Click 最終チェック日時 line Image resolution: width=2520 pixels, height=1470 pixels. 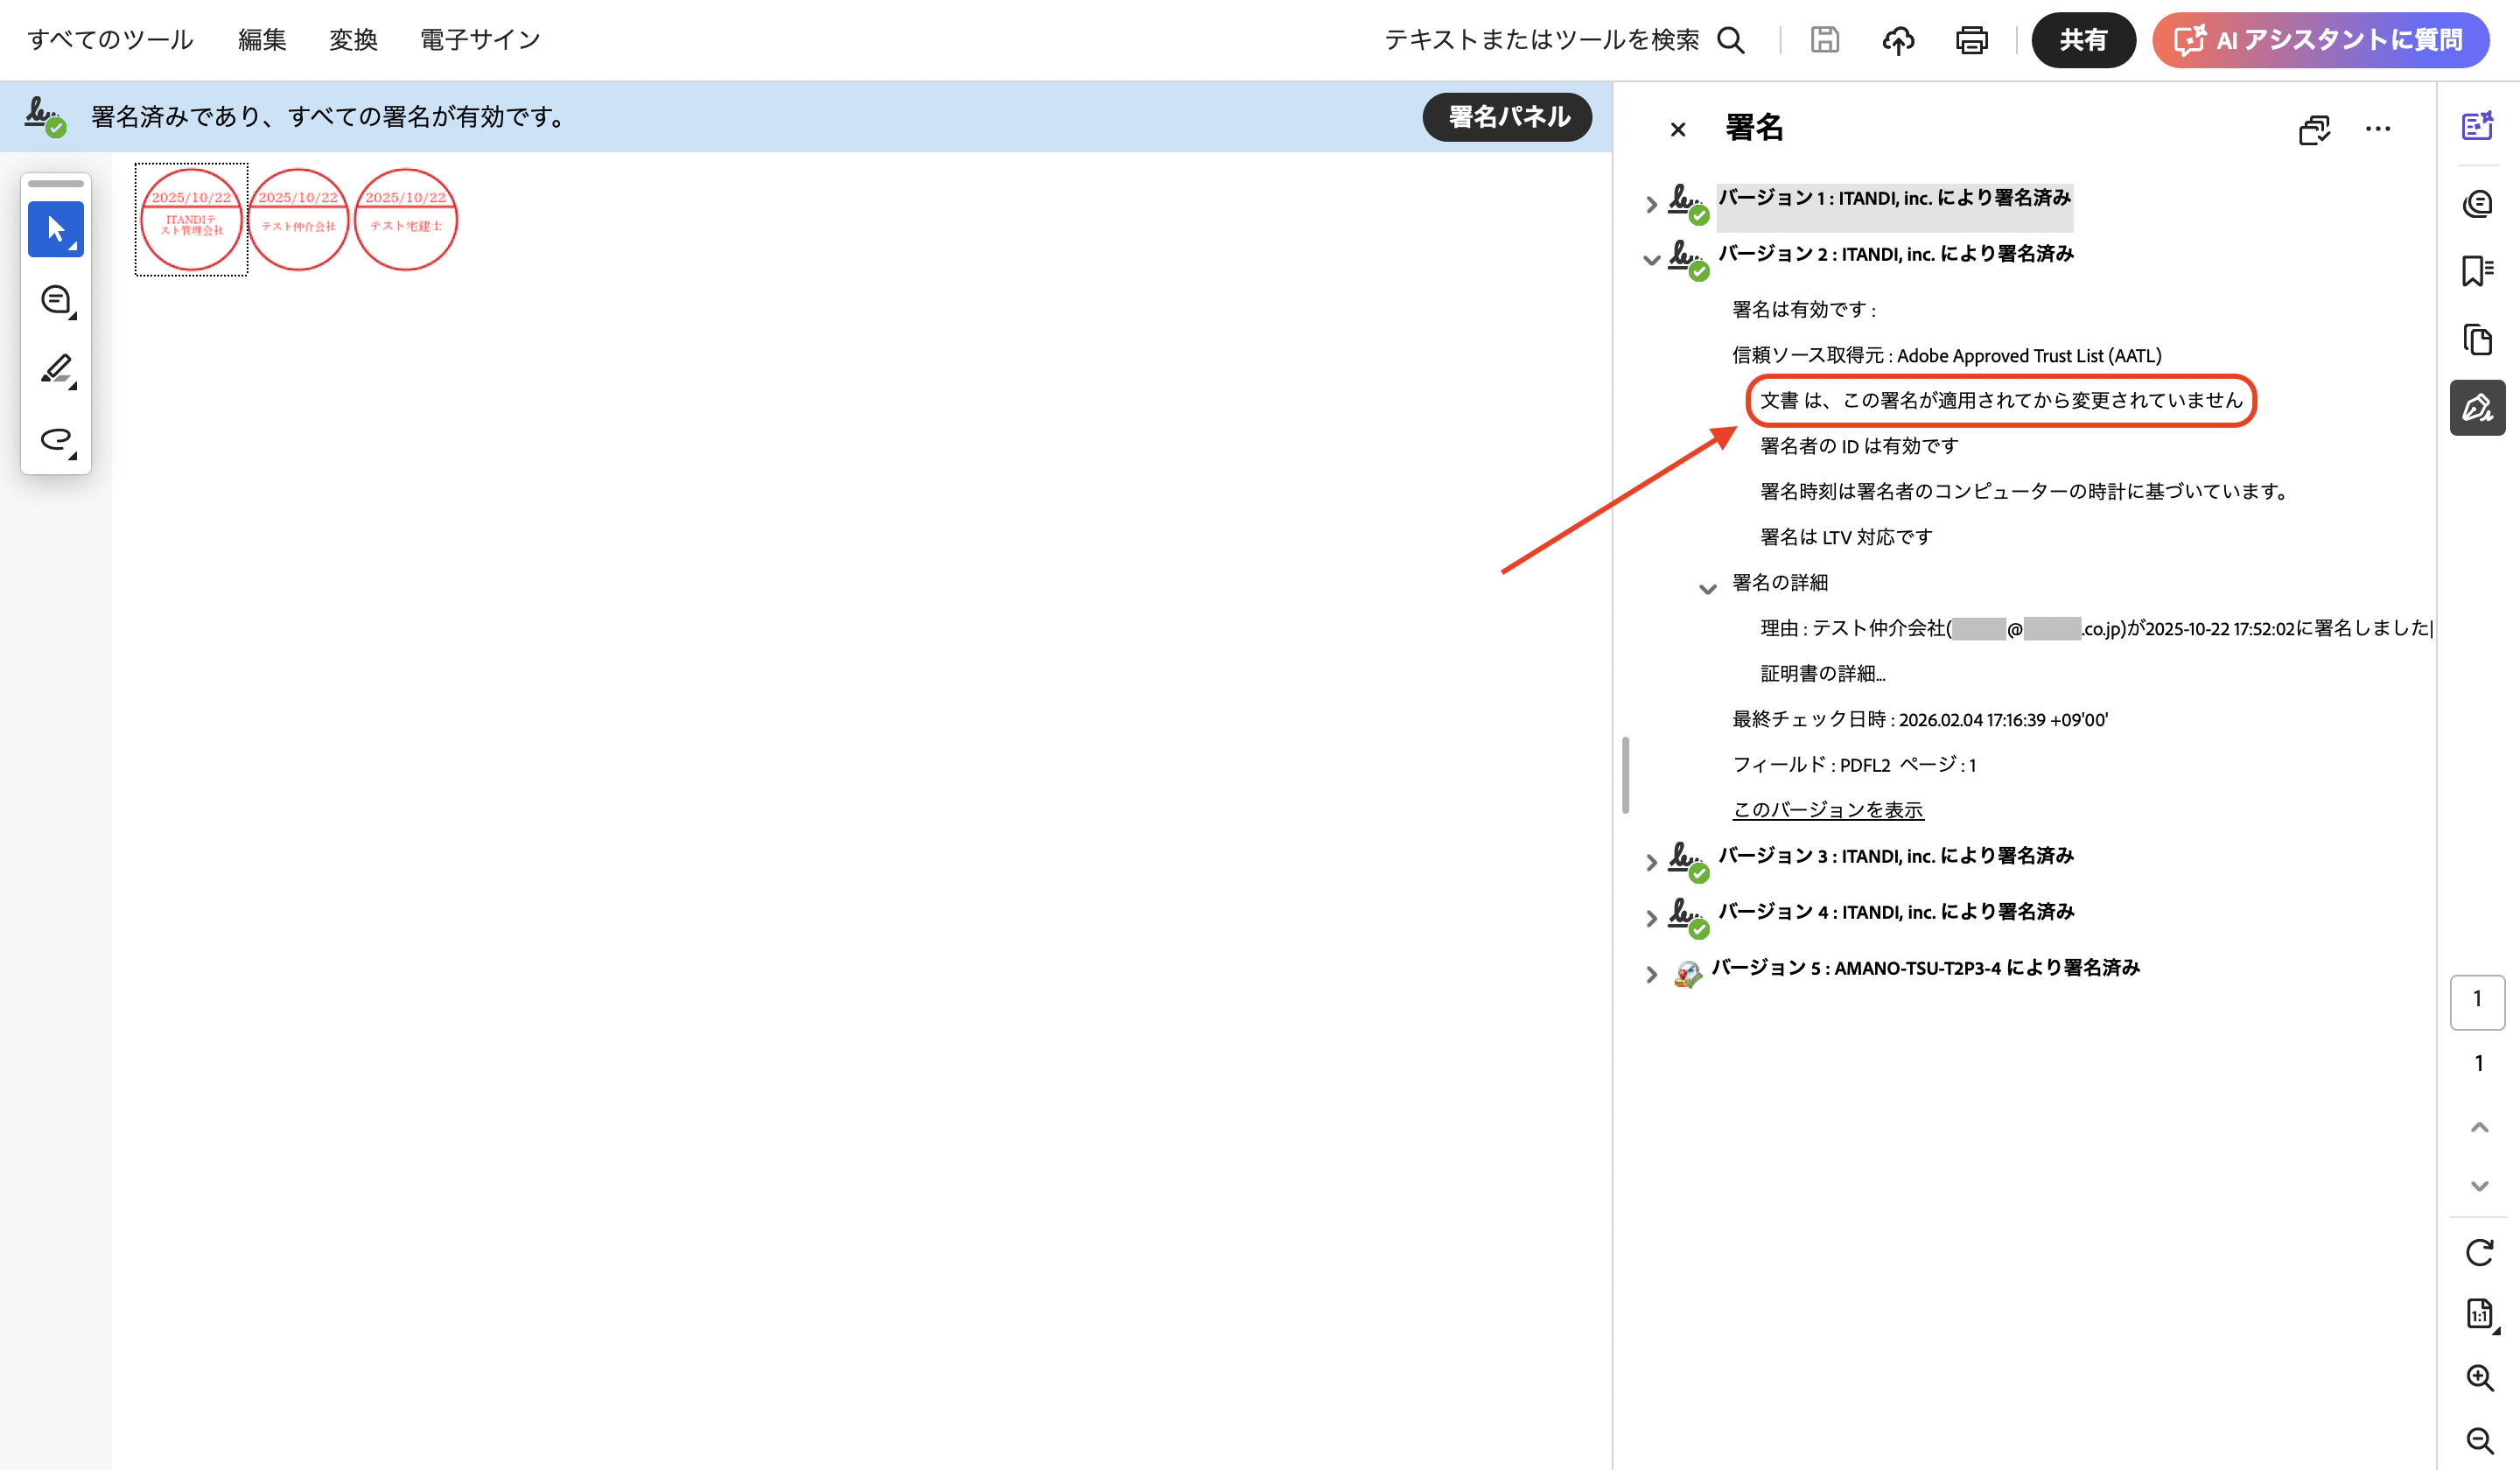(x=1920, y=720)
